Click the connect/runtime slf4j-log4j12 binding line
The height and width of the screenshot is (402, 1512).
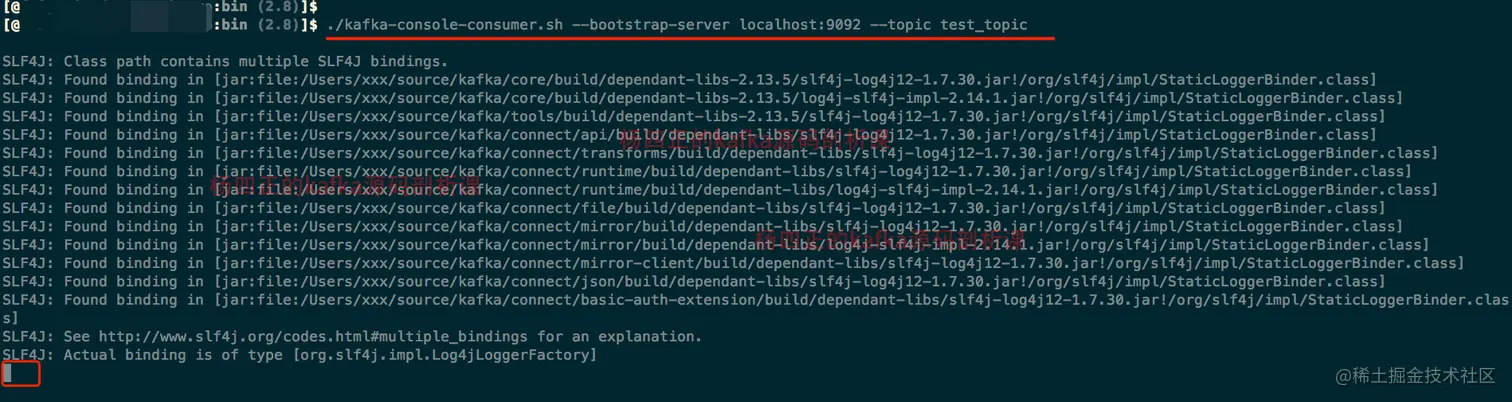706,171
